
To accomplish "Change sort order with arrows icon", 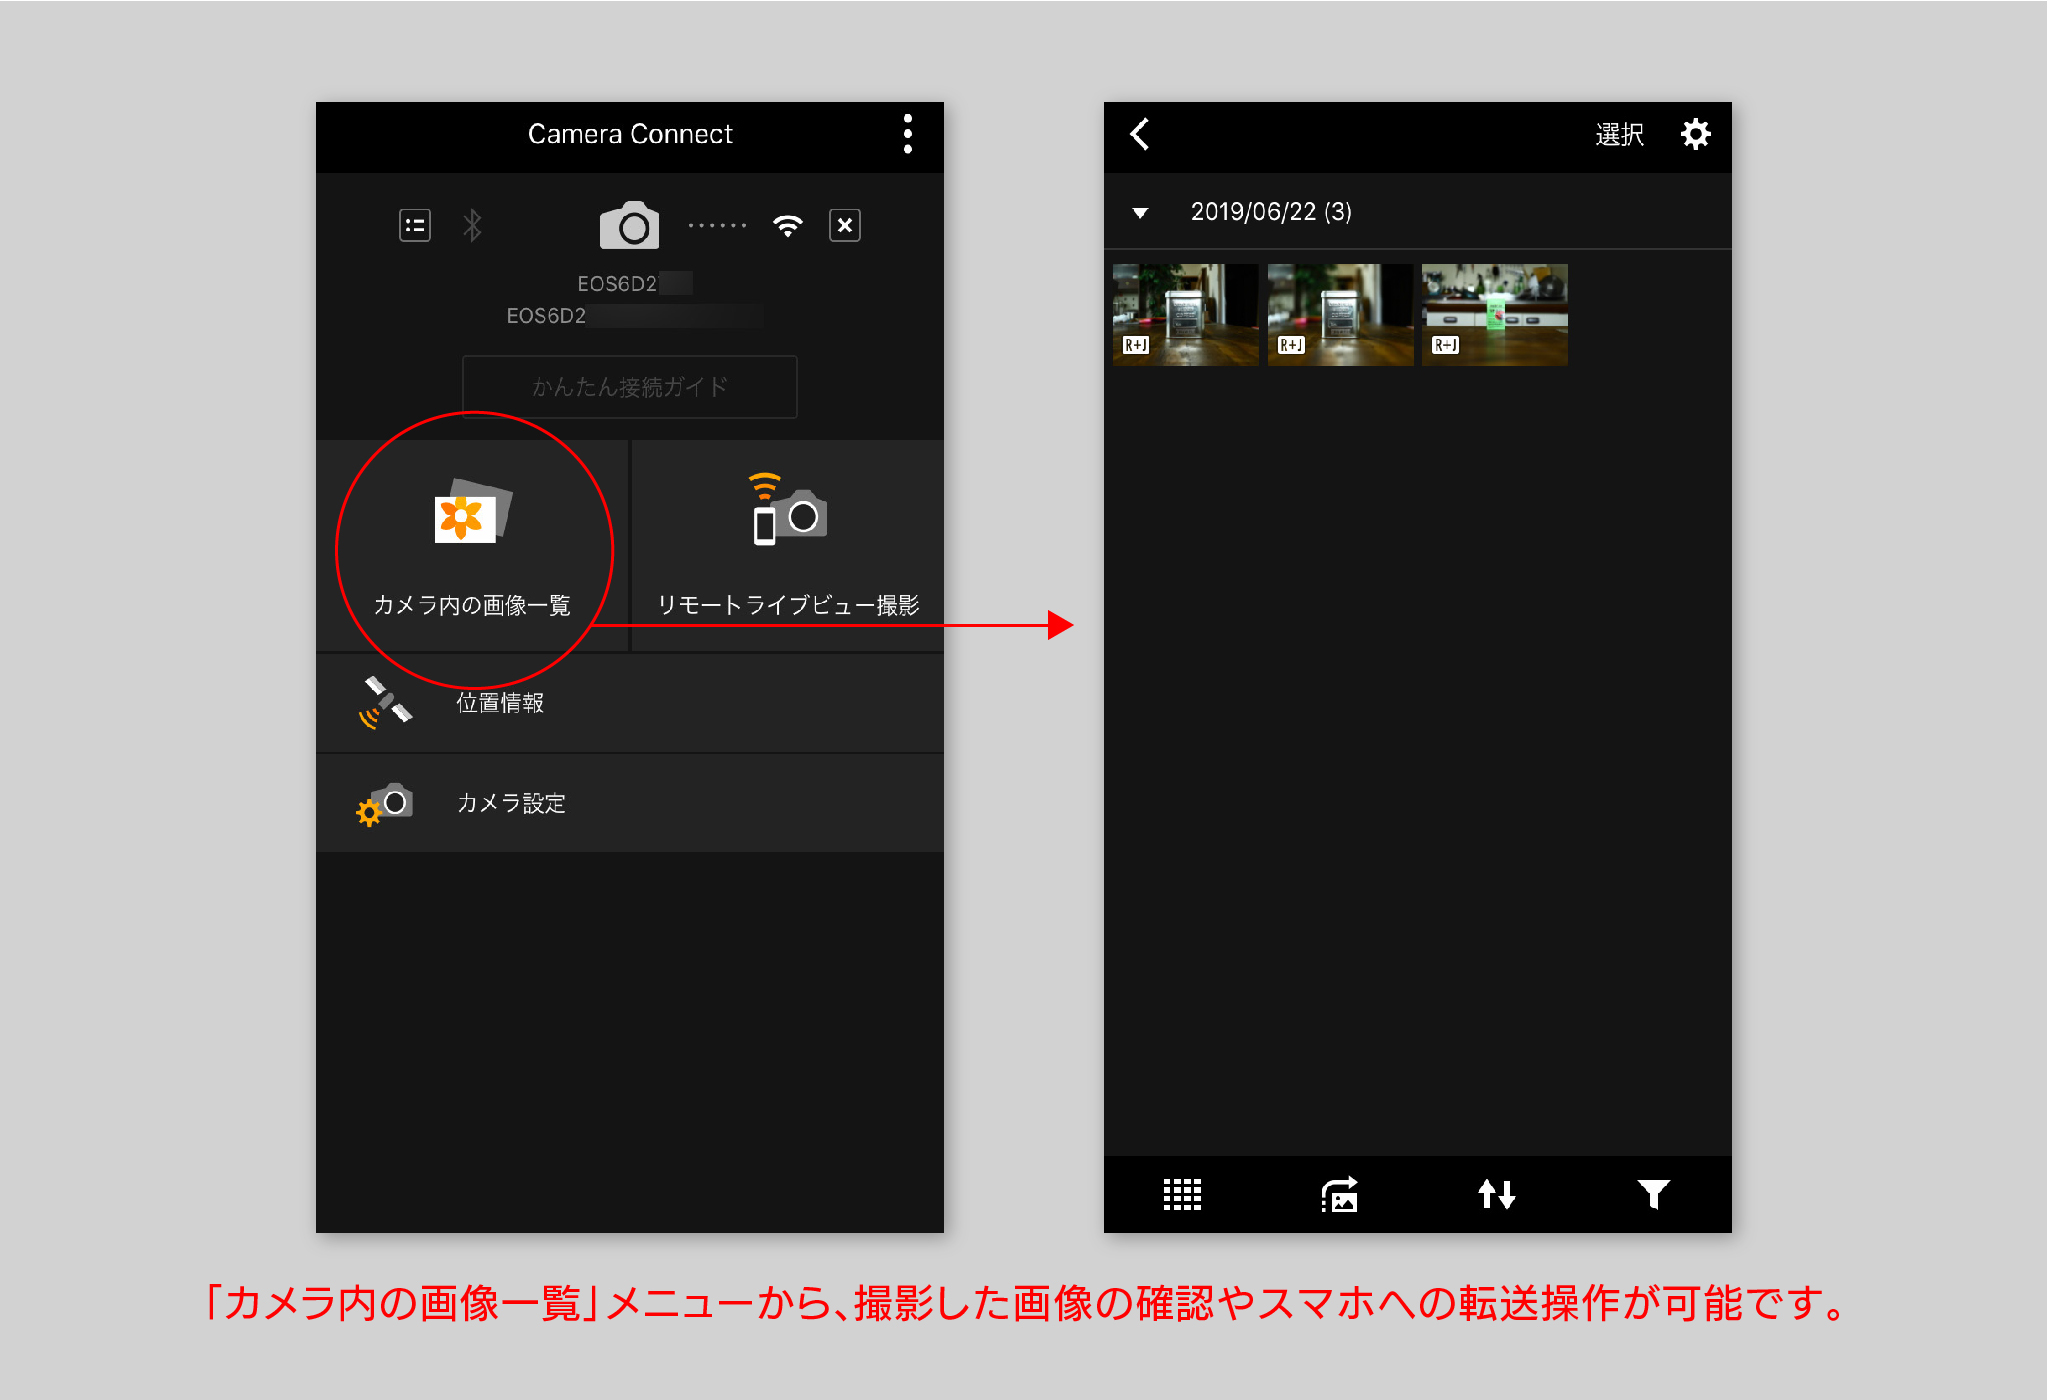I will [x=1497, y=1194].
